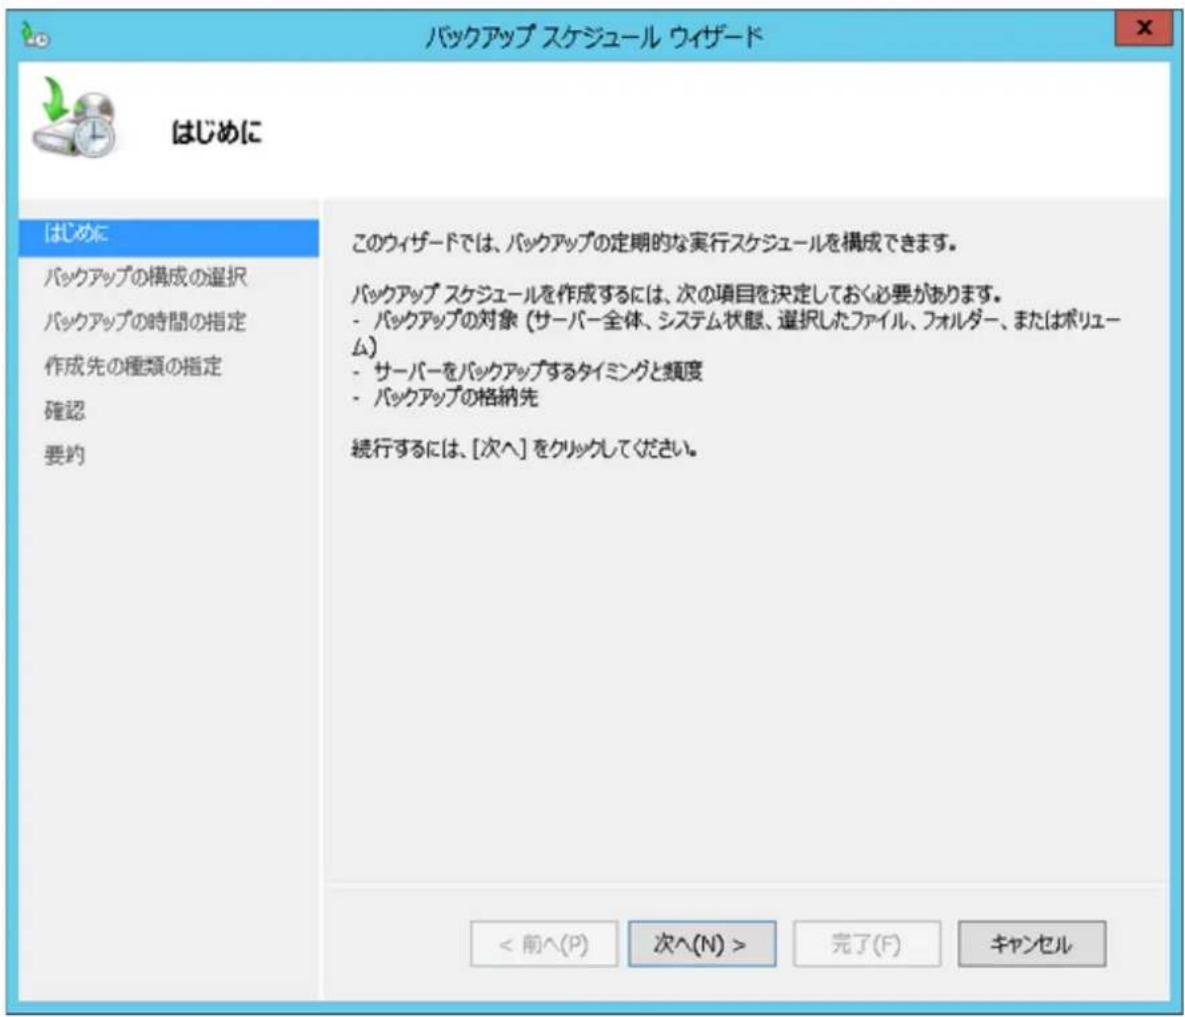Screen dimensions: 1185x1017
Task: Select 作成先の種類の指定 step
Action: coord(133,366)
